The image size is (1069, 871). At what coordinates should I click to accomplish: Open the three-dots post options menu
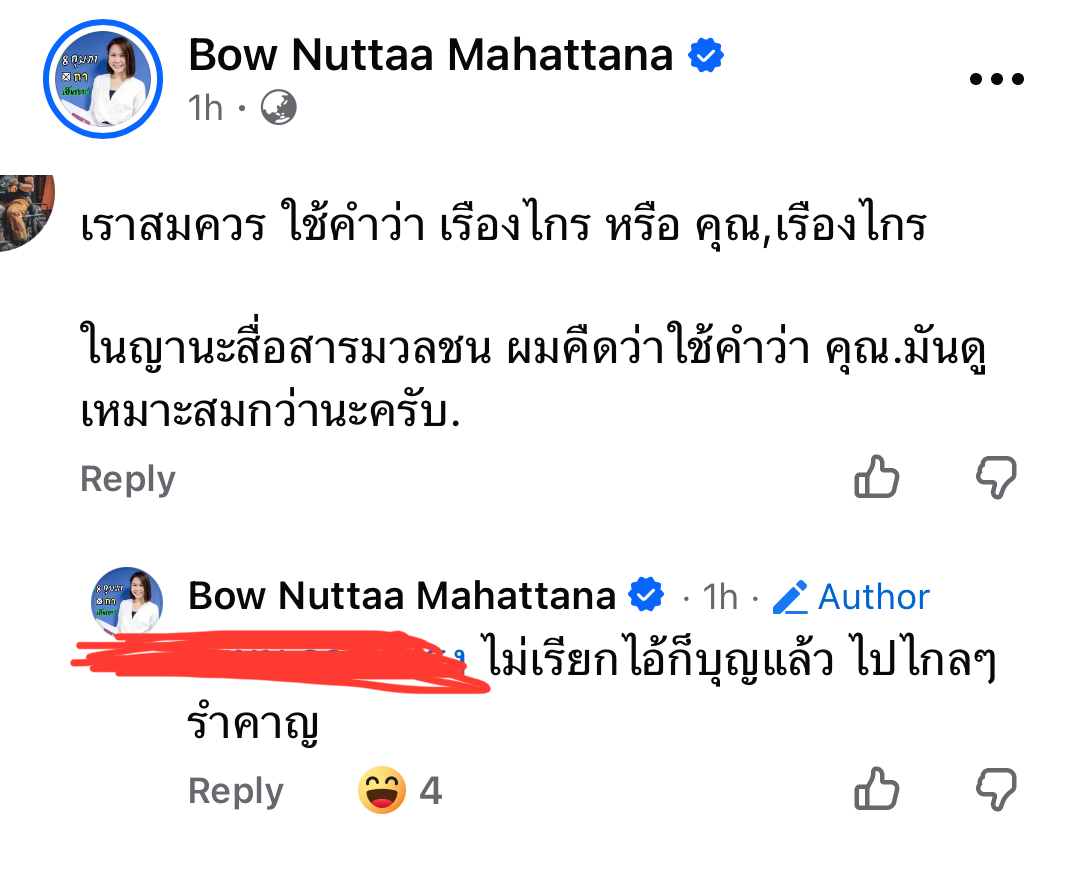pyautogui.click(x=997, y=80)
